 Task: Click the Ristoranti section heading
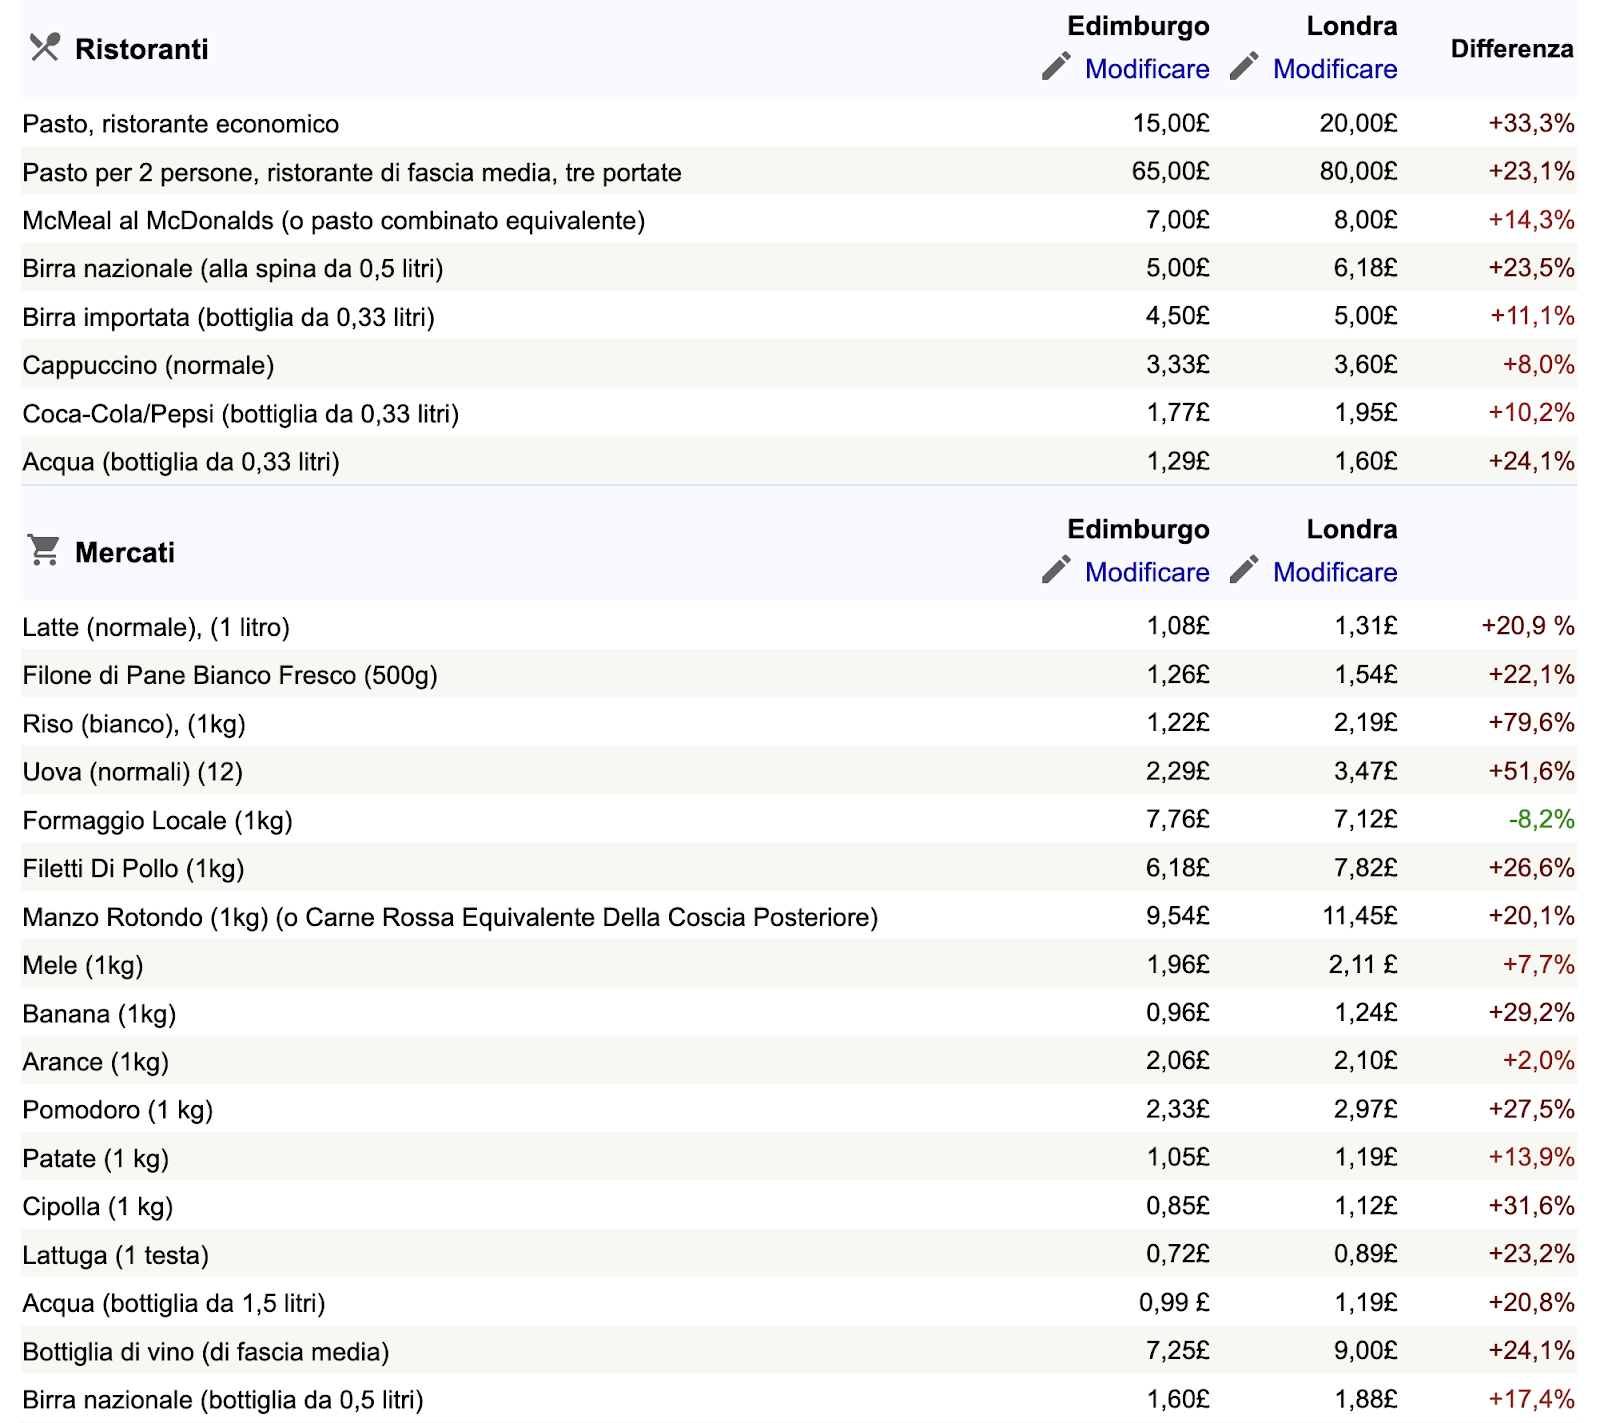coord(142,49)
